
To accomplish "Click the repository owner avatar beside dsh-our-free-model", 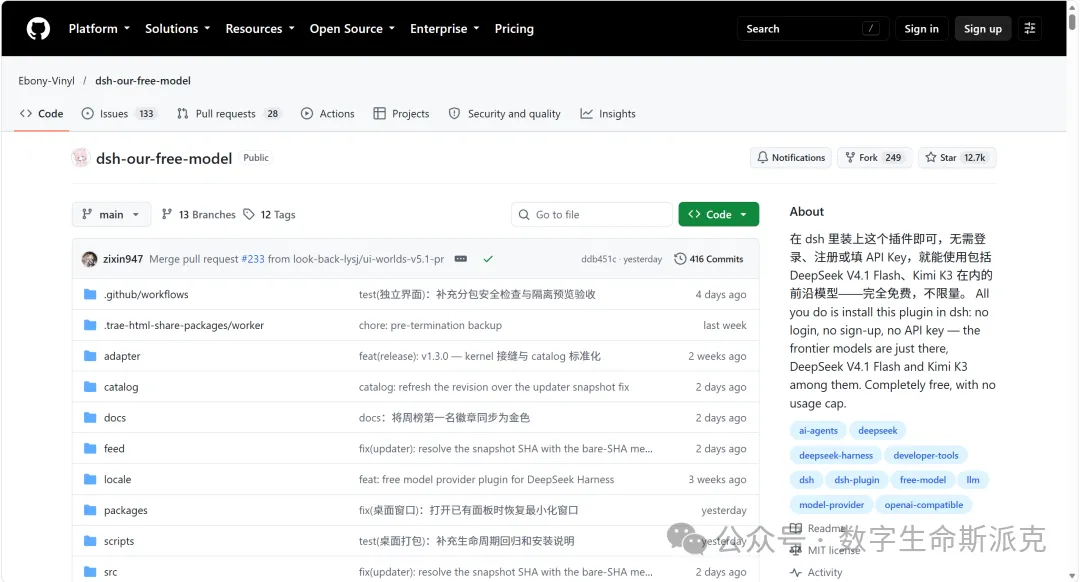I will 81,158.
